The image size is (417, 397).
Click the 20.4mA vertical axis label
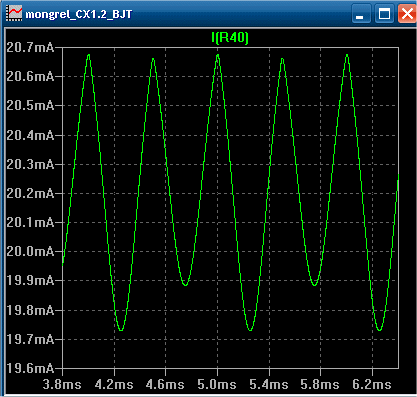click(30, 135)
